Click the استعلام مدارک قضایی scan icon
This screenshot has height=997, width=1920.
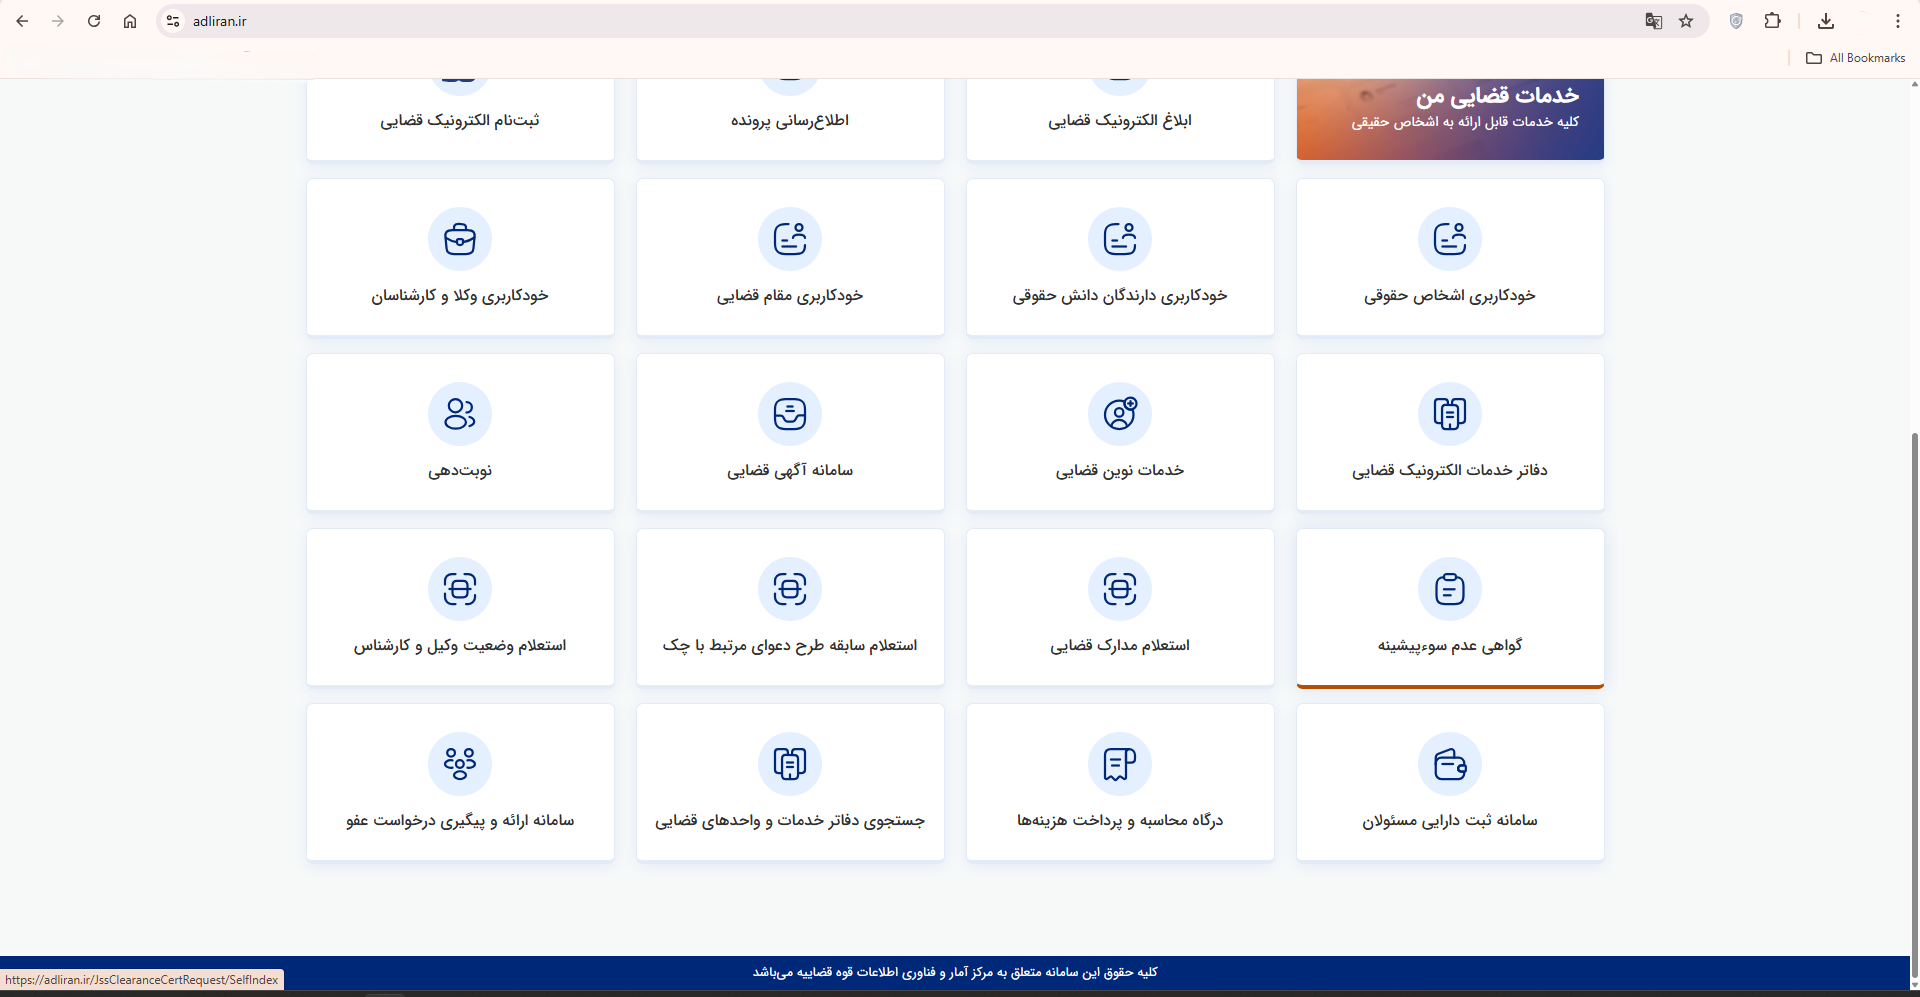tap(1119, 589)
